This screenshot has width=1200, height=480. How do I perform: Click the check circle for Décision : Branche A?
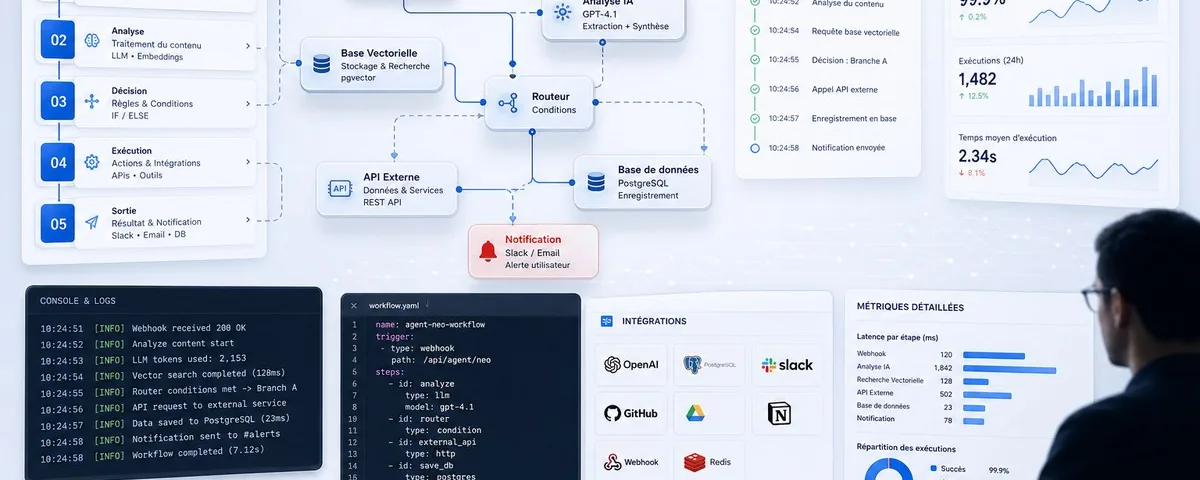pyautogui.click(x=754, y=60)
